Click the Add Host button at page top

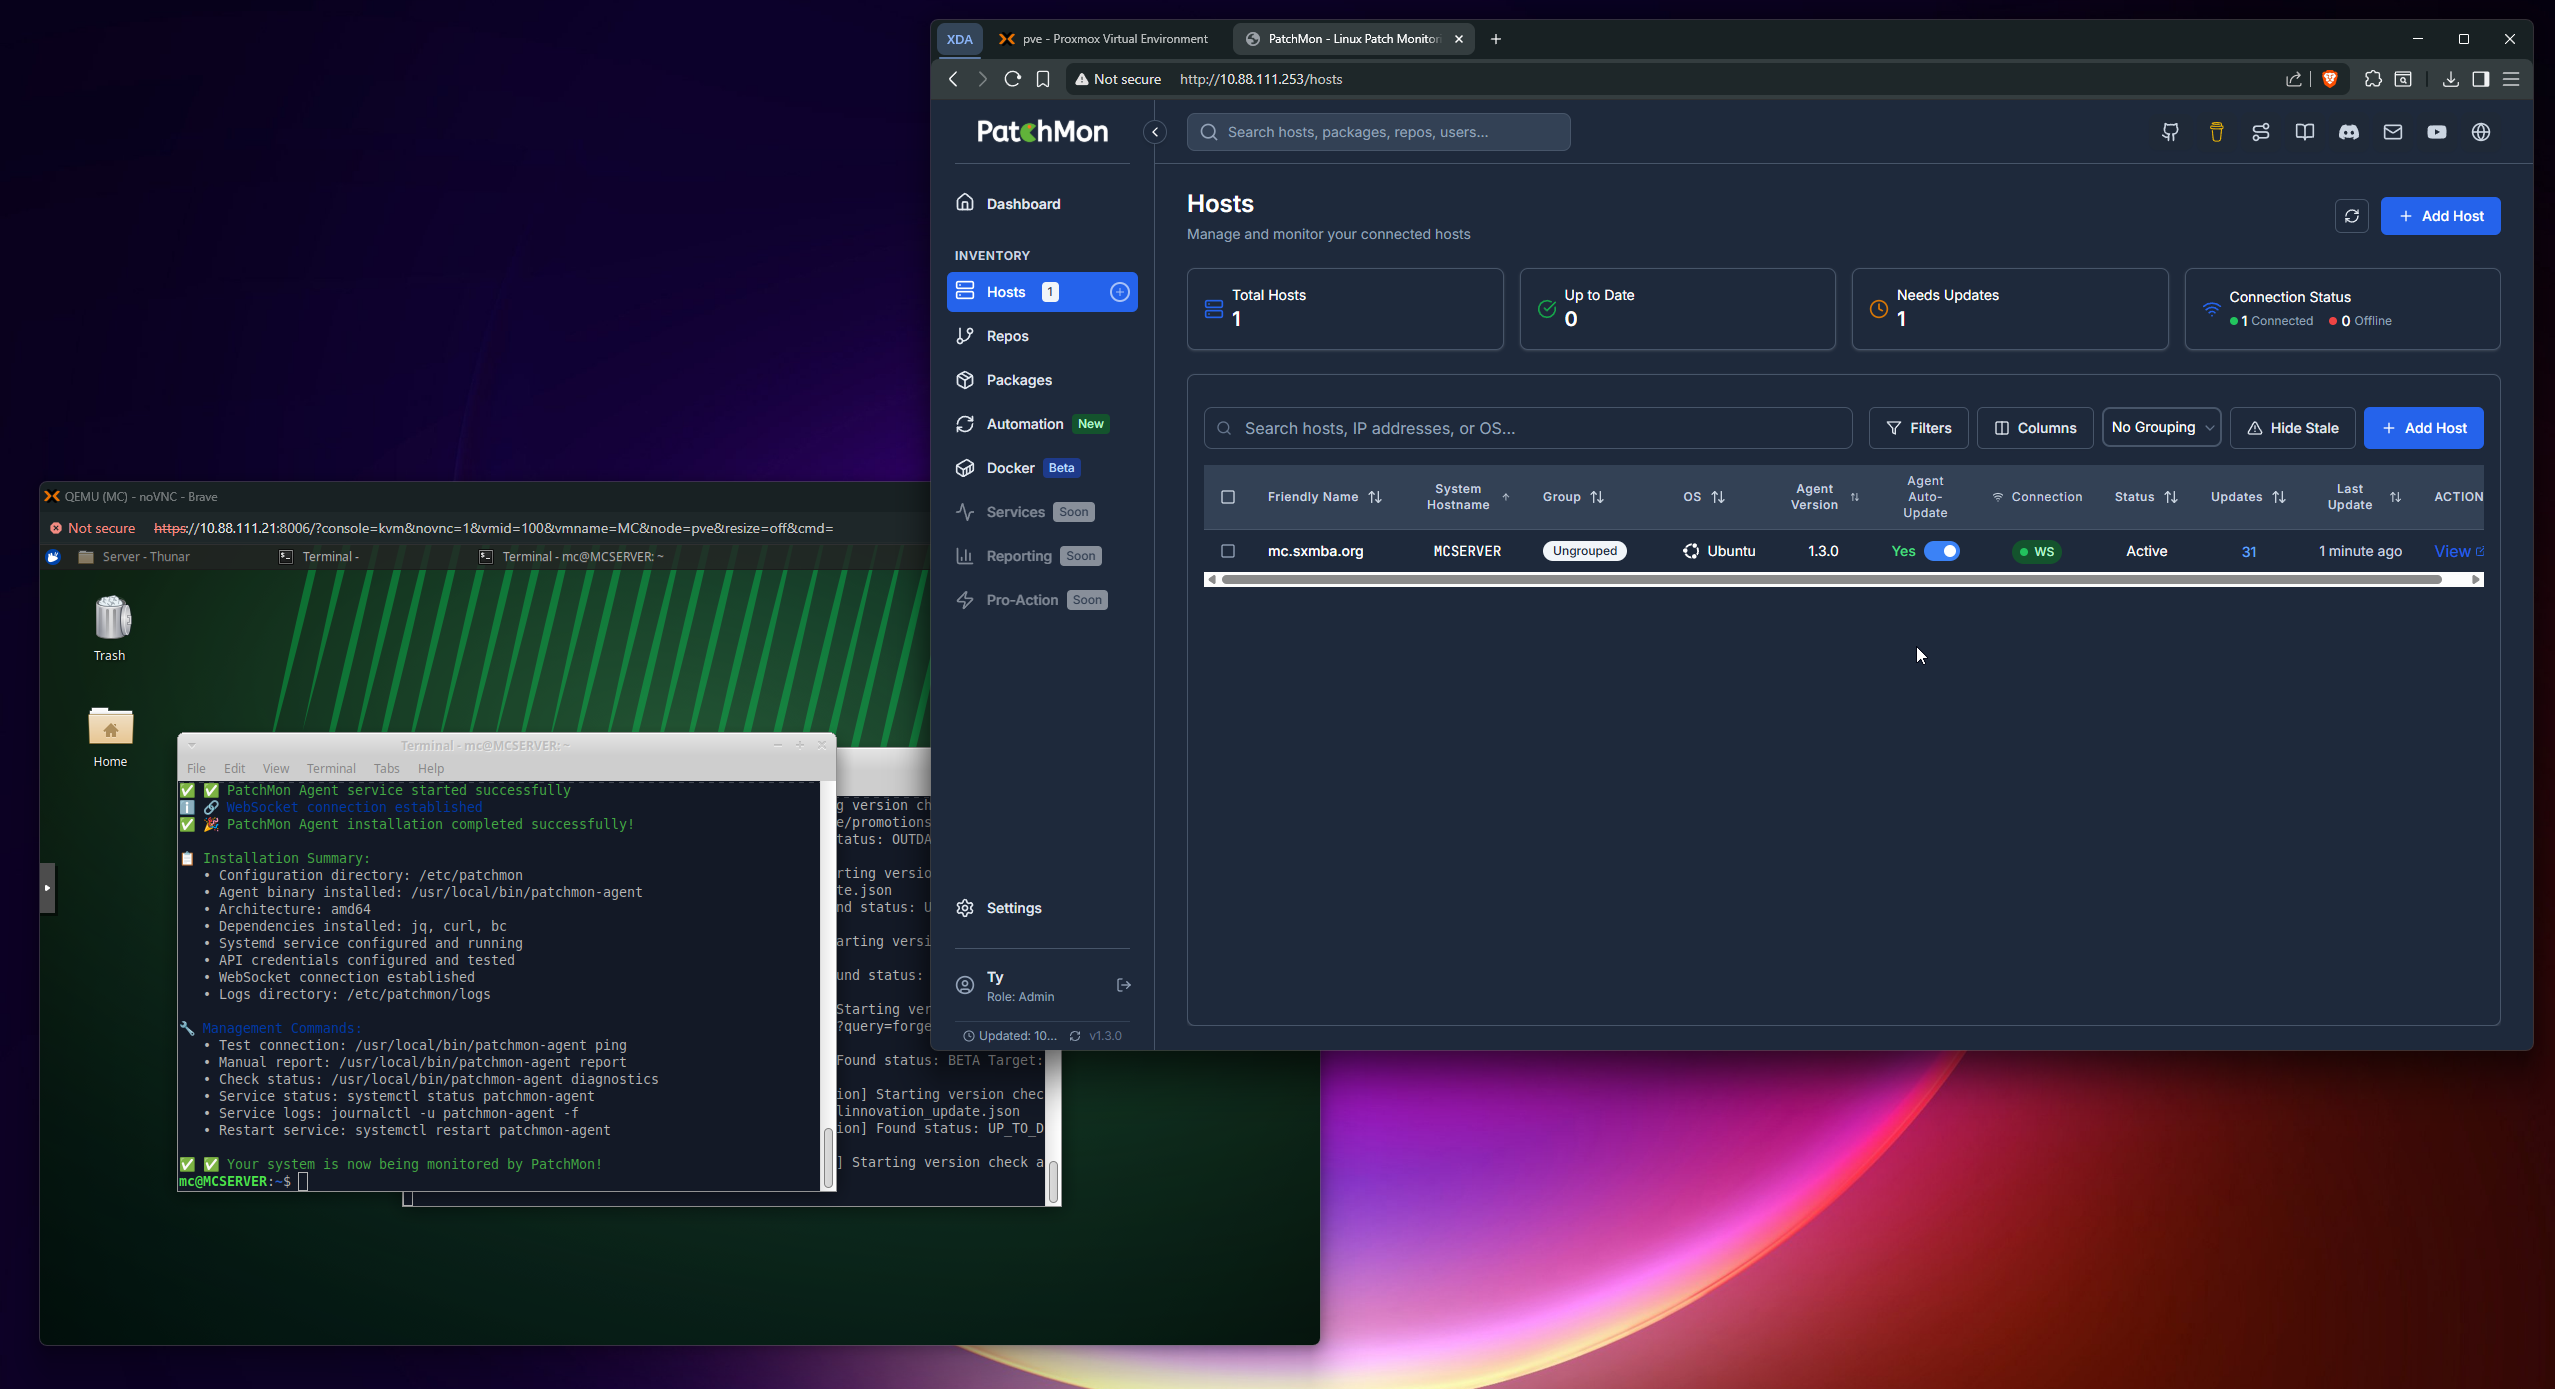pyautogui.click(x=2439, y=216)
